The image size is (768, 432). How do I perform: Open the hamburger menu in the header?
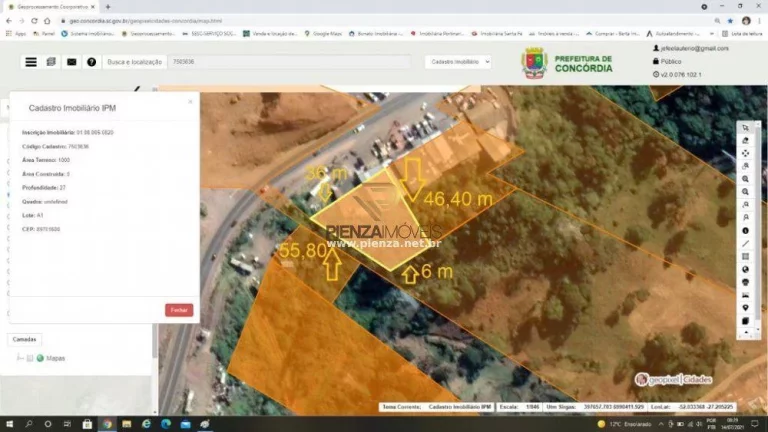pyautogui.click(x=31, y=62)
